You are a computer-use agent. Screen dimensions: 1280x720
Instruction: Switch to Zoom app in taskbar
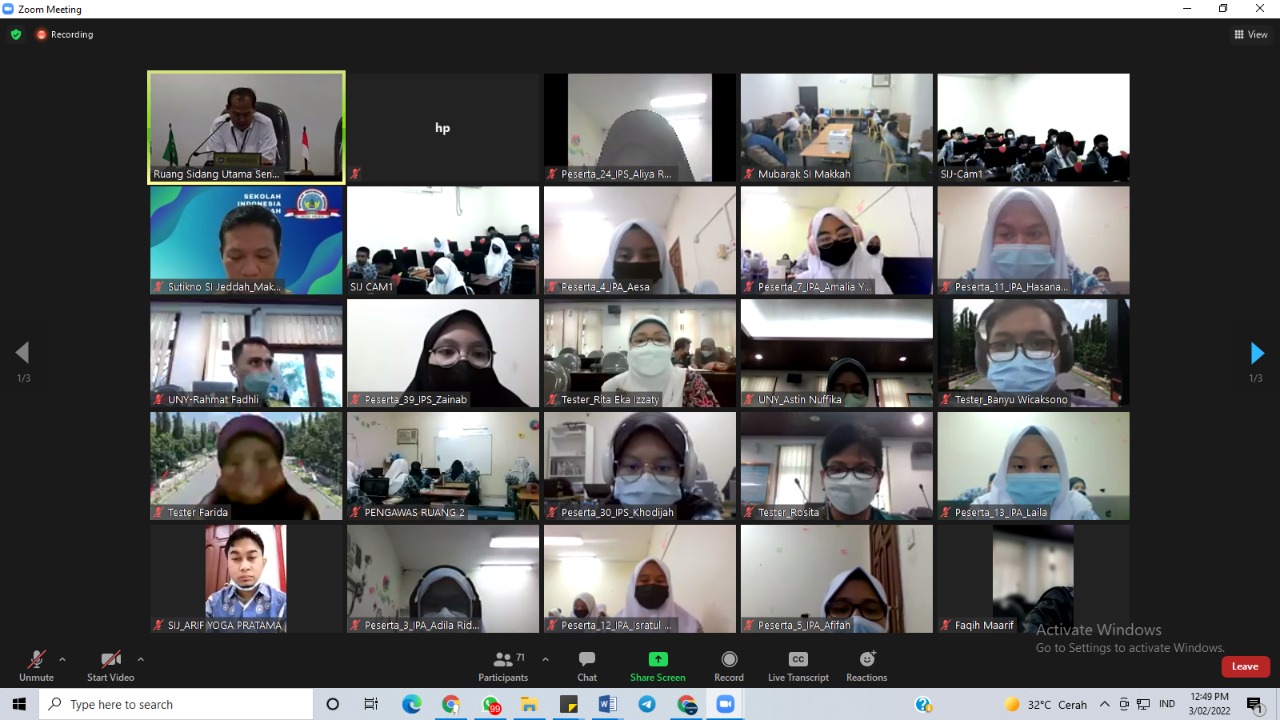coord(725,704)
